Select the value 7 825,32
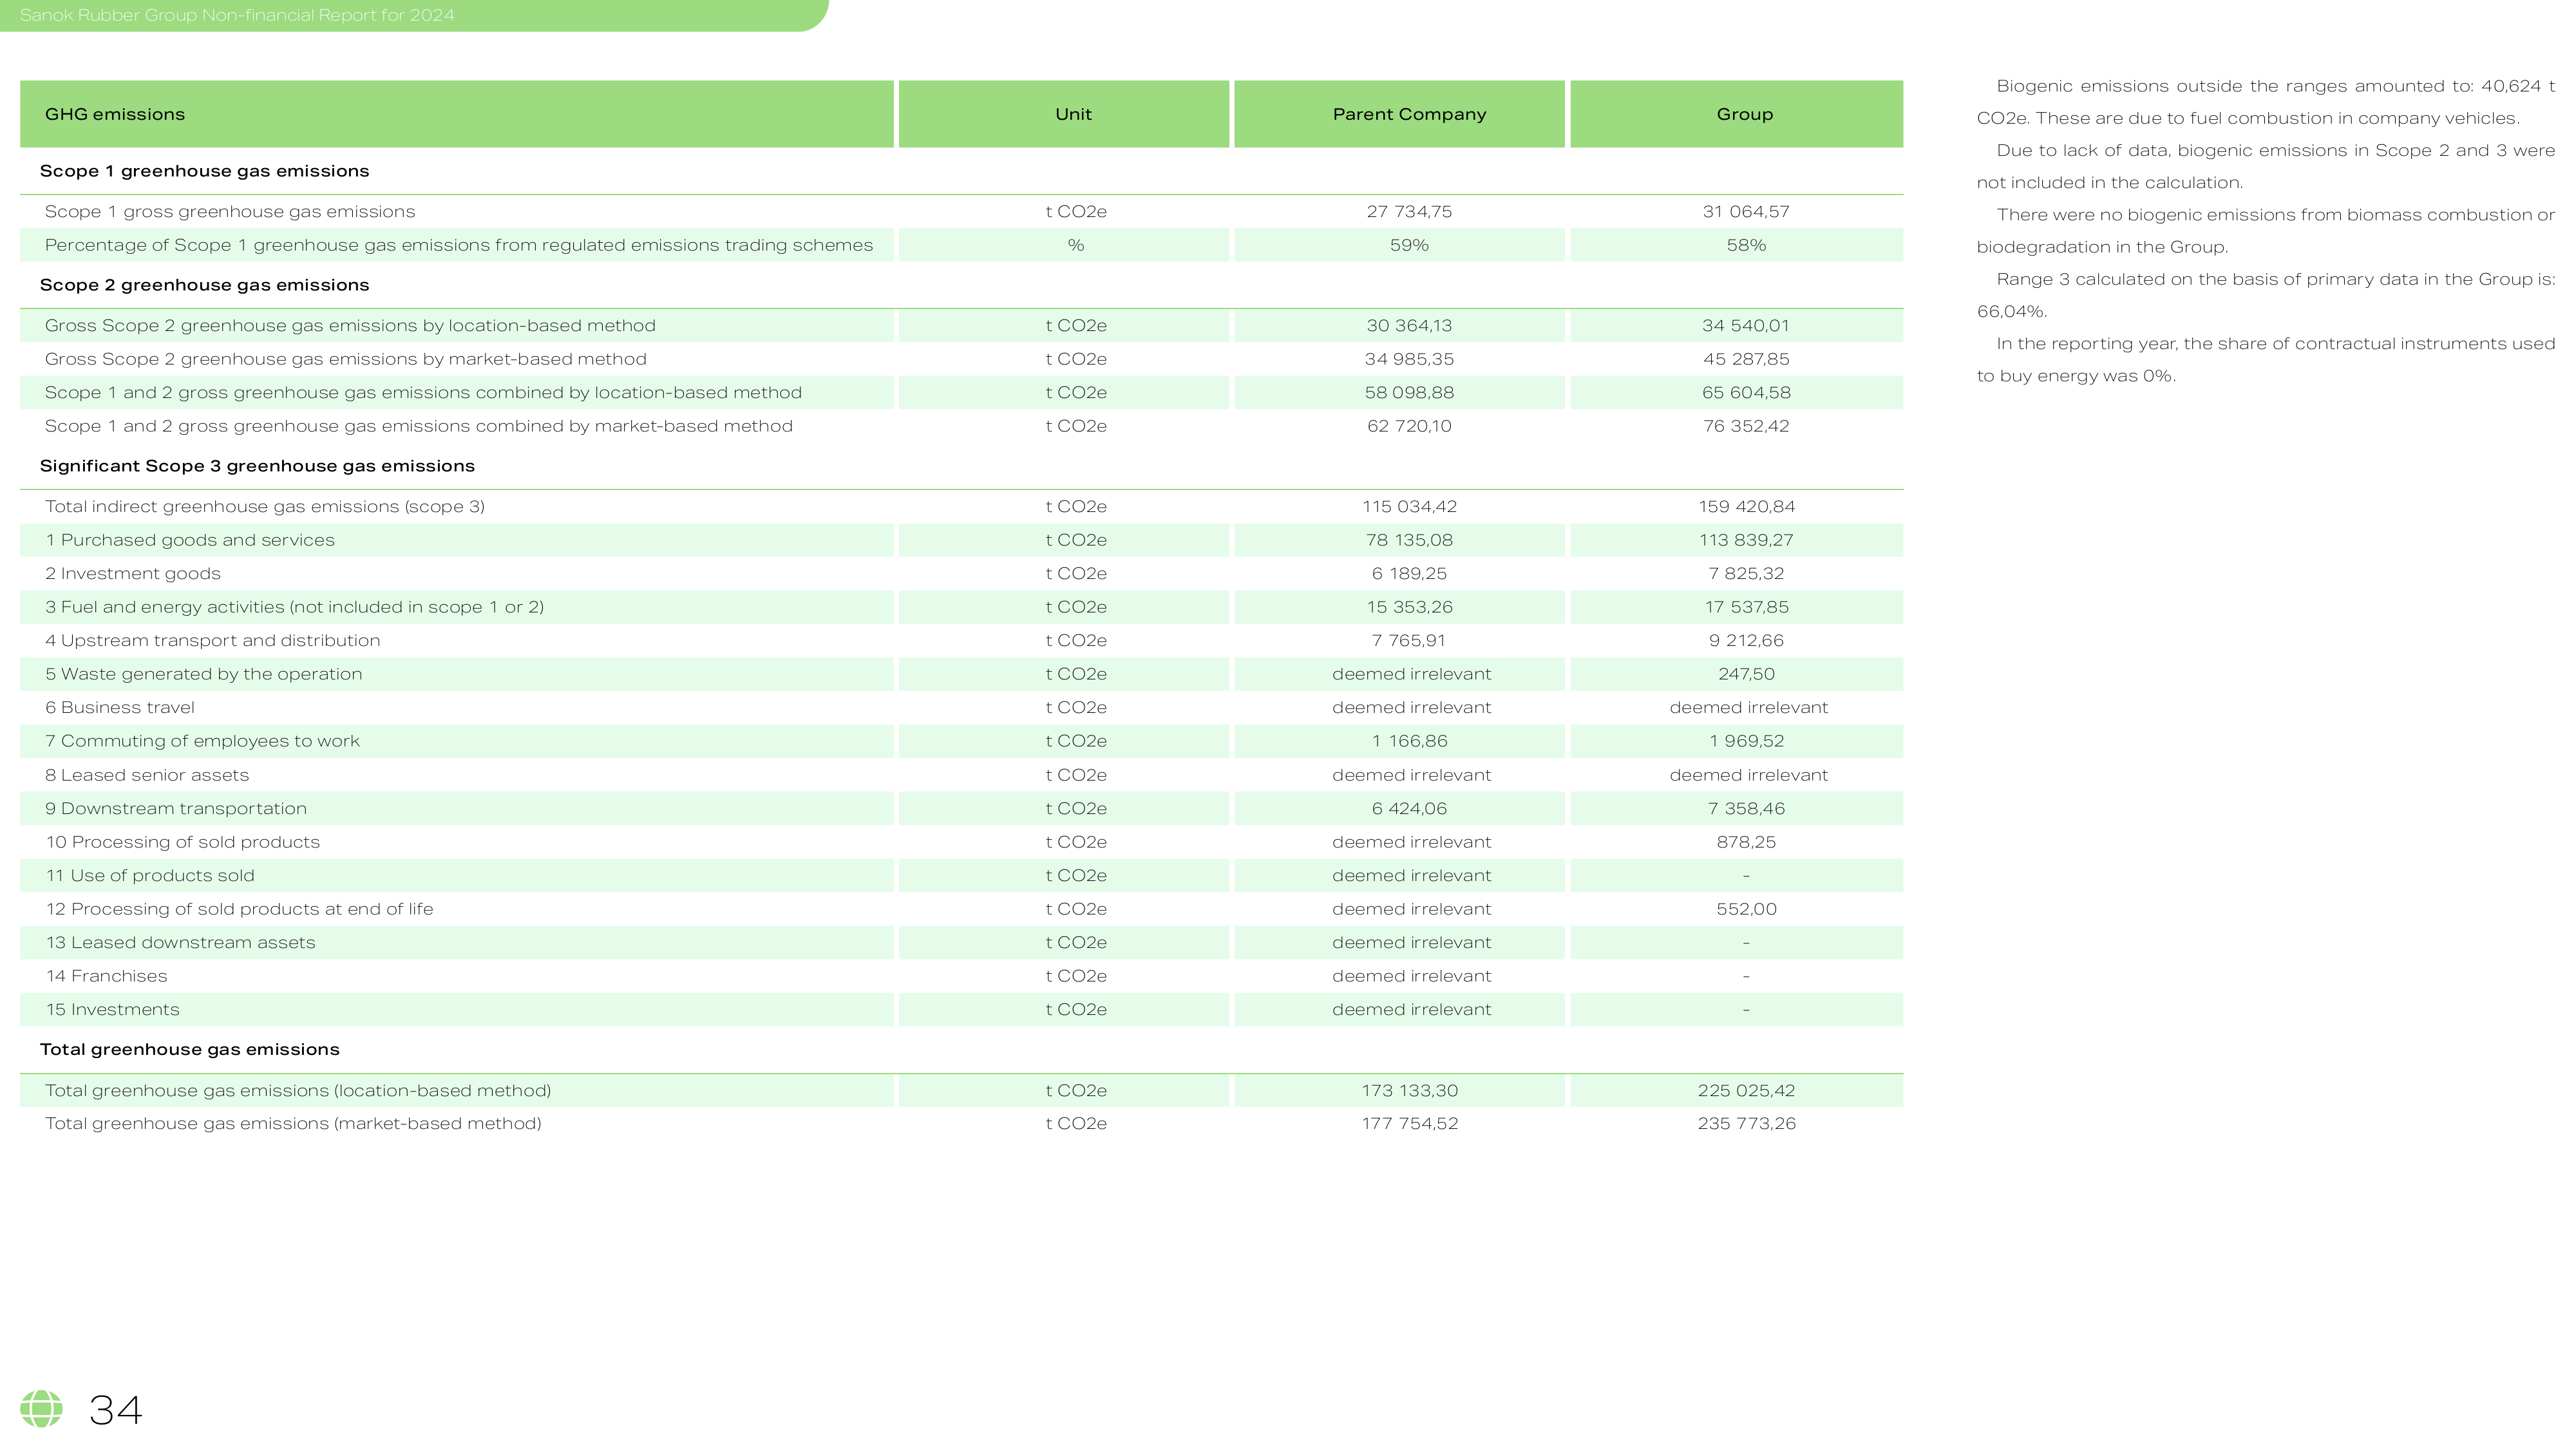 pyautogui.click(x=1746, y=574)
